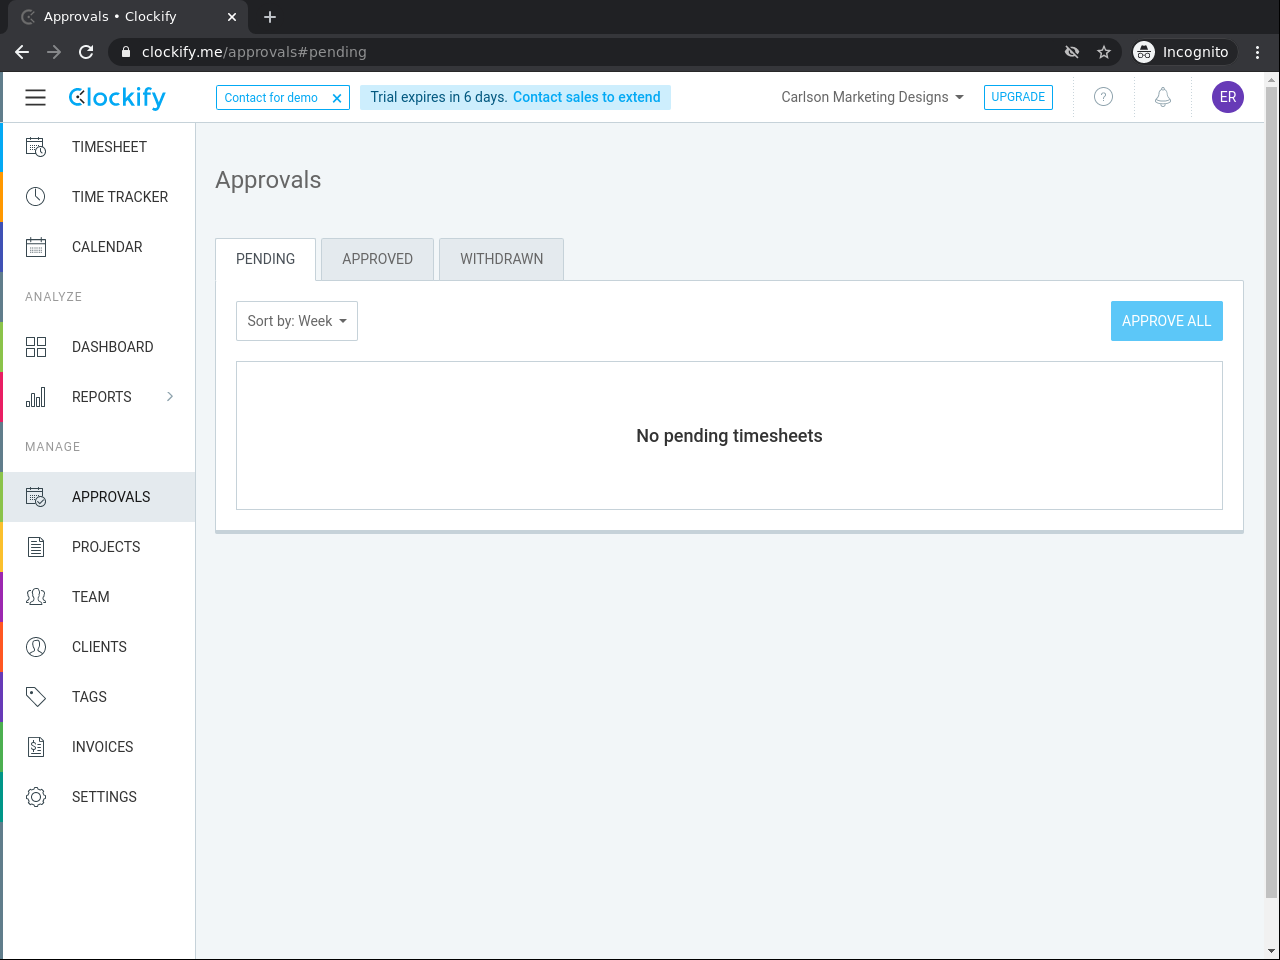Open the Team people icon
Image resolution: width=1280 pixels, height=960 pixels.
[x=36, y=597]
